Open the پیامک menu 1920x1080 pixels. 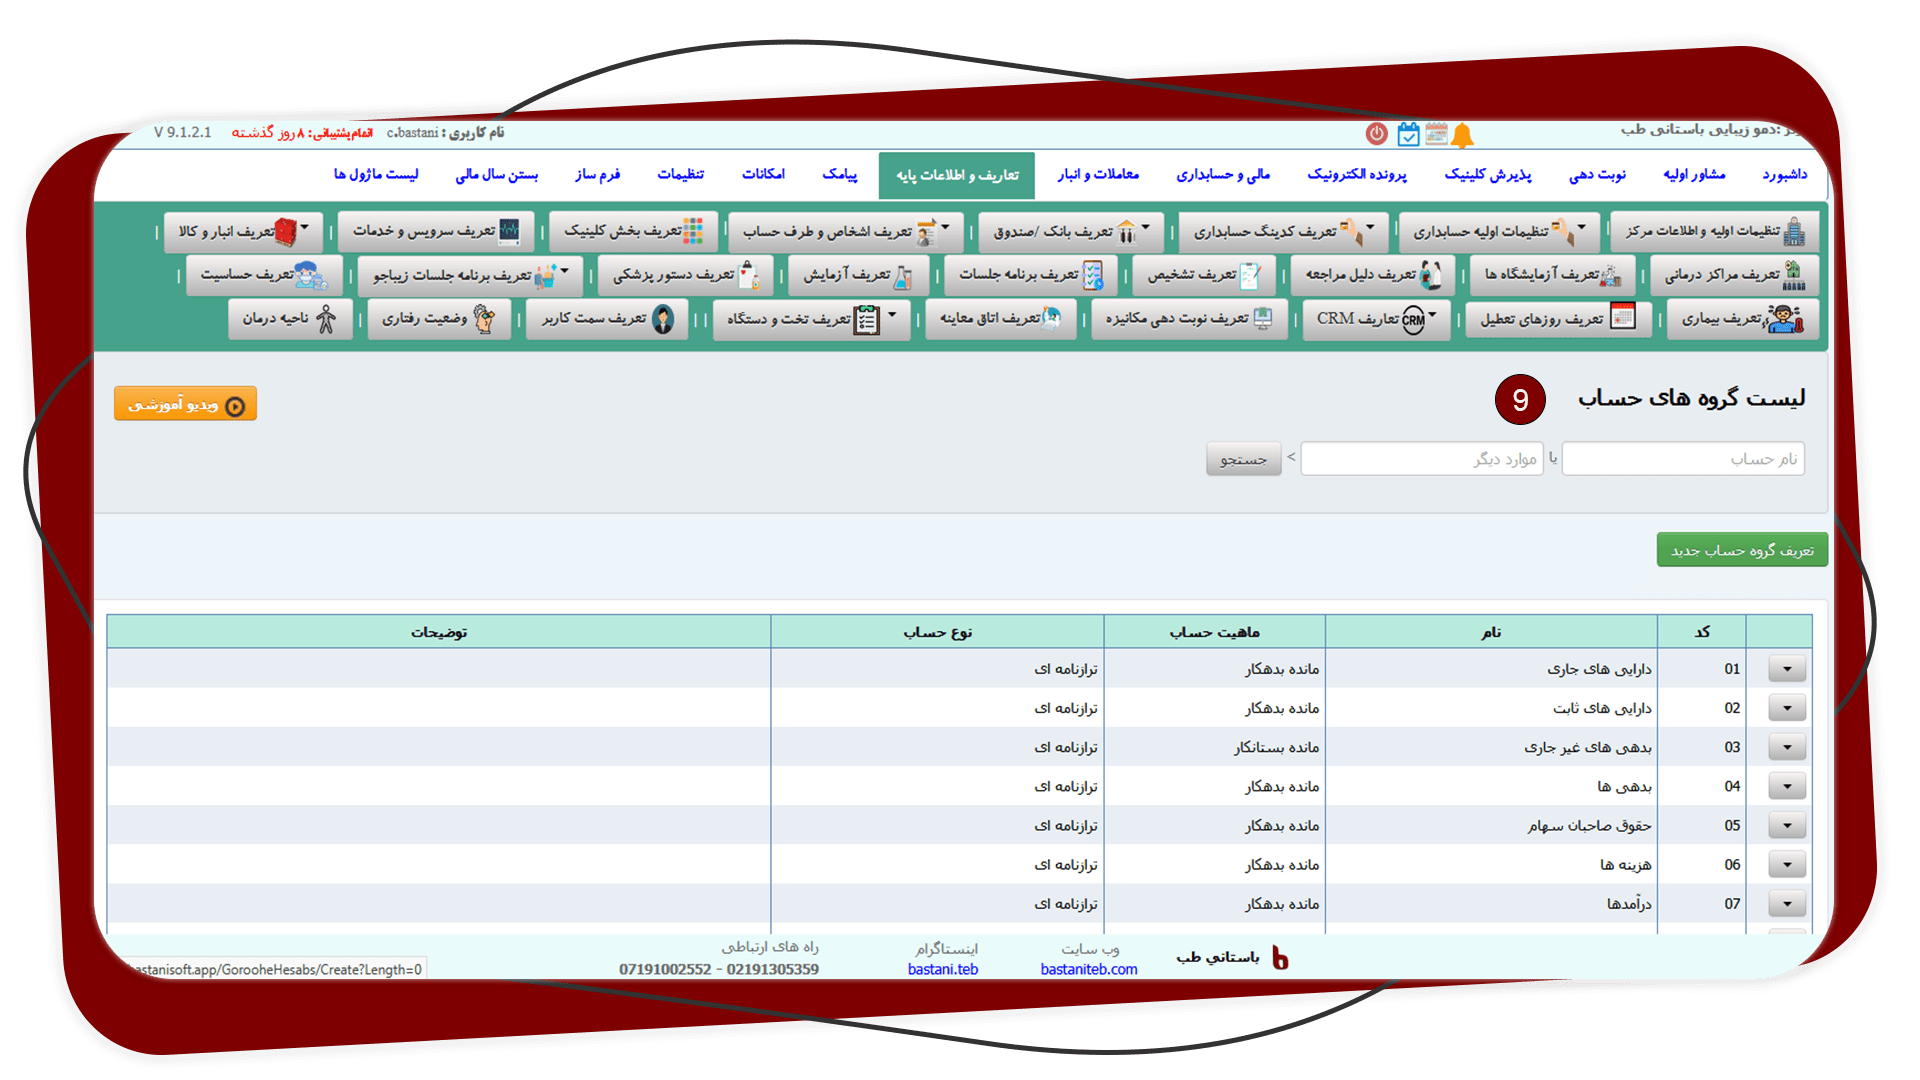(839, 175)
